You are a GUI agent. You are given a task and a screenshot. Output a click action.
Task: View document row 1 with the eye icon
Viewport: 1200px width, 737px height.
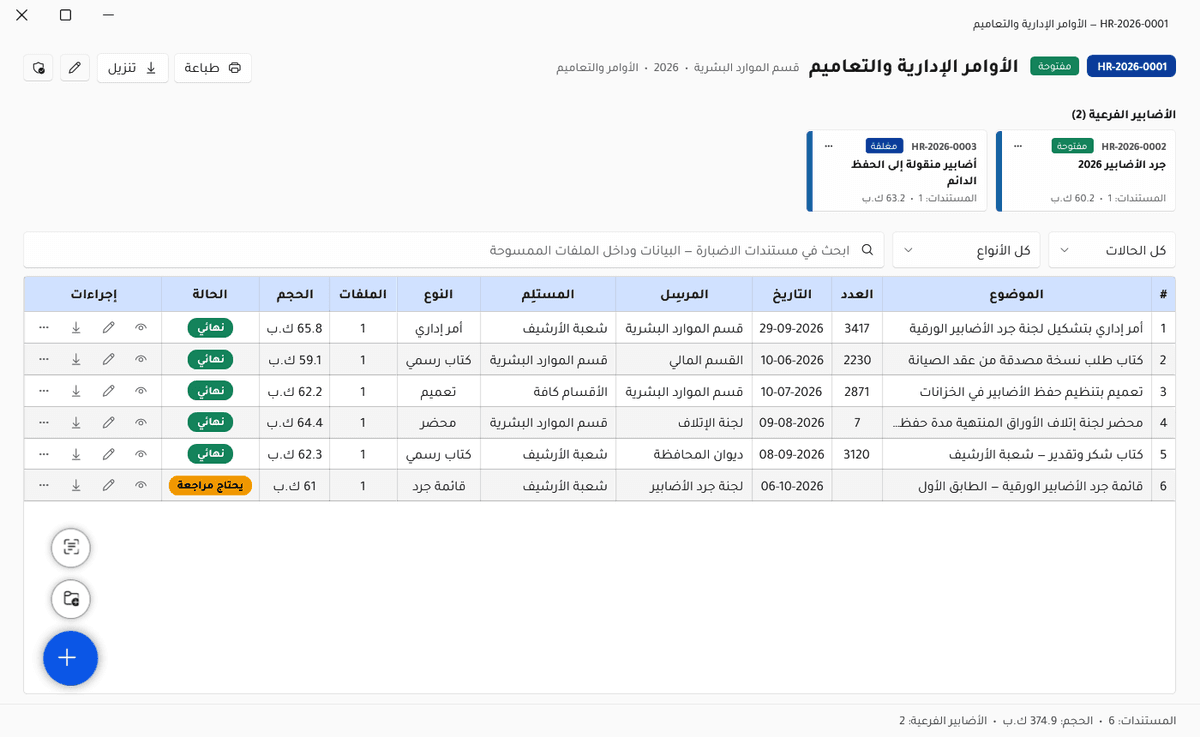[x=141, y=327]
